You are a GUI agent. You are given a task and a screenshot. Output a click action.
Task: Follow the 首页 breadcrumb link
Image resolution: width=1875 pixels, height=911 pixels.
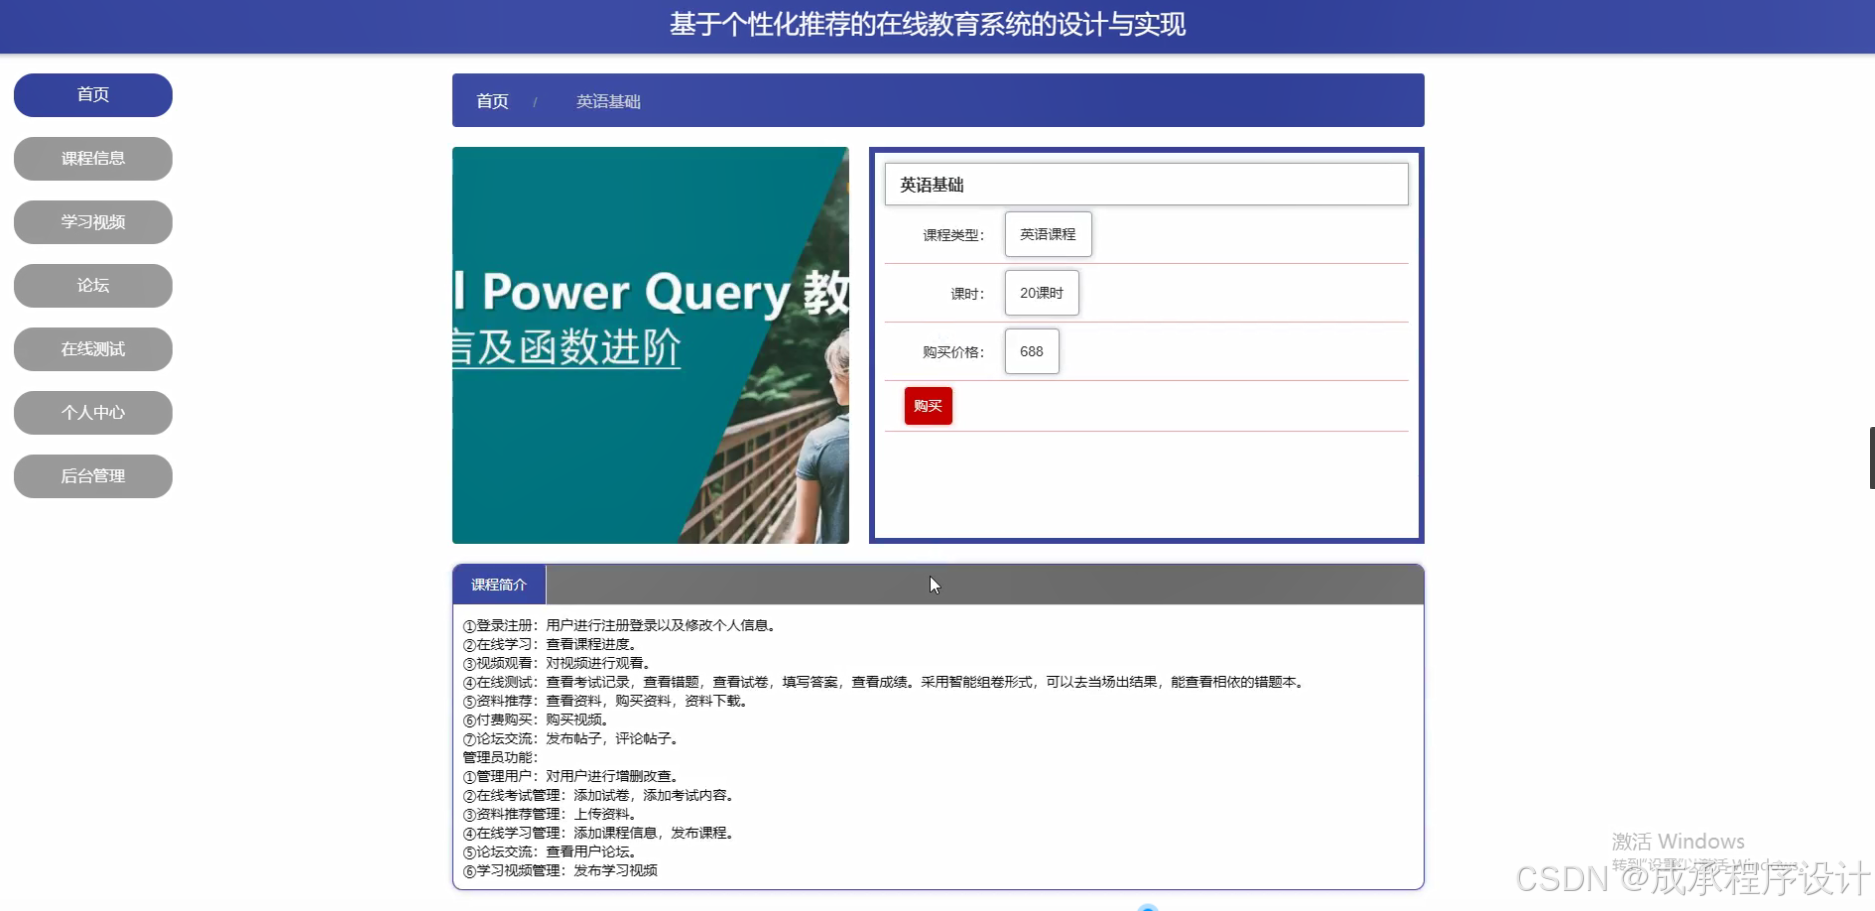(490, 100)
